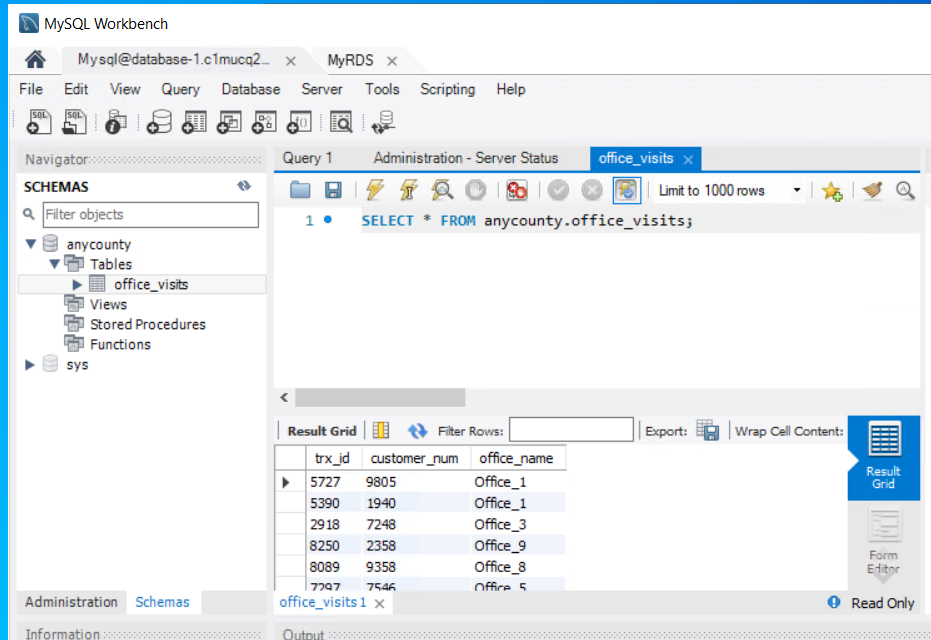Execute statement under cursor icon
Image resolution: width=931 pixels, height=640 pixels.
(x=408, y=190)
